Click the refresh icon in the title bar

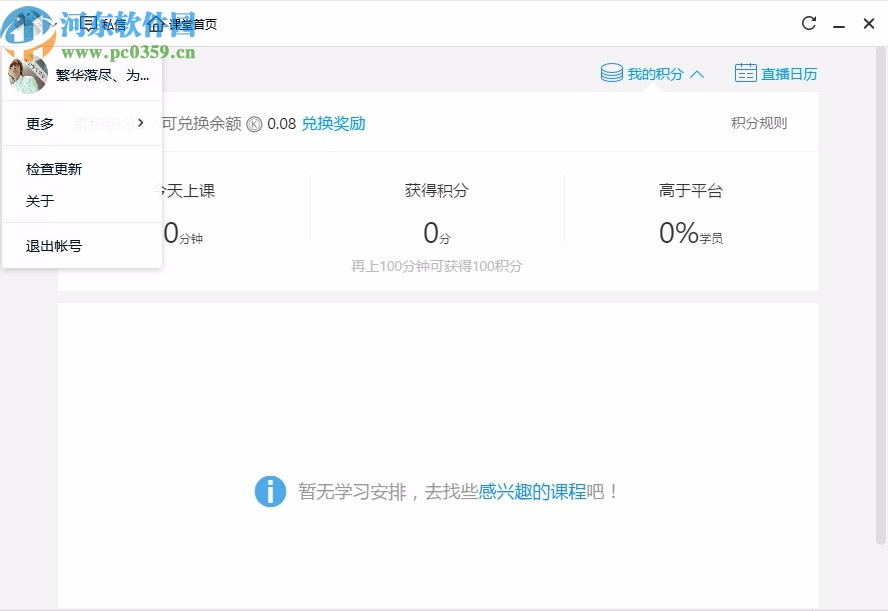tap(810, 22)
